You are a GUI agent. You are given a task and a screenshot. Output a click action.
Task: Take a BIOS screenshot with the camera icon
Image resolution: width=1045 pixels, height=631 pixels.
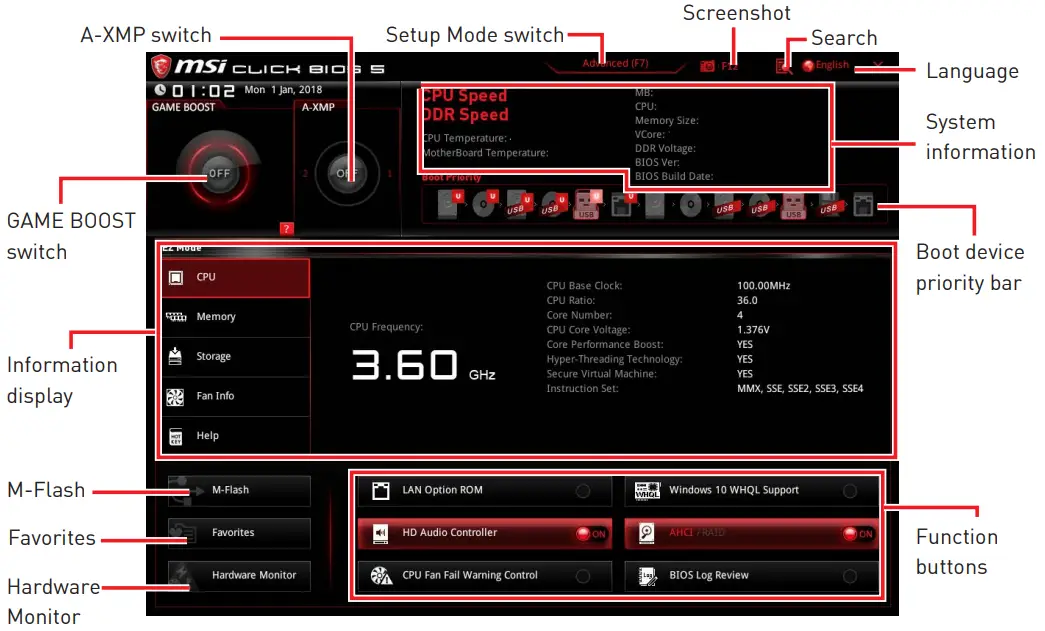(x=707, y=64)
